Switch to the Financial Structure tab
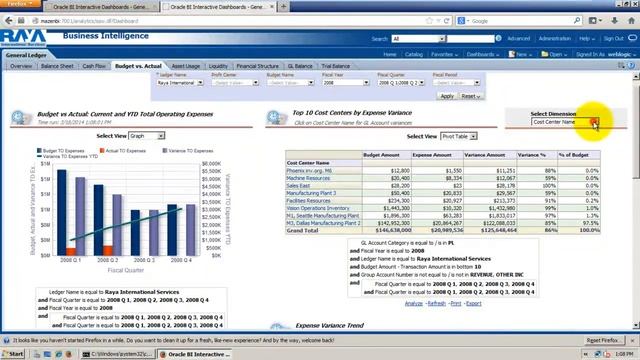Screen dimensions: 640x360 coord(258,66)
